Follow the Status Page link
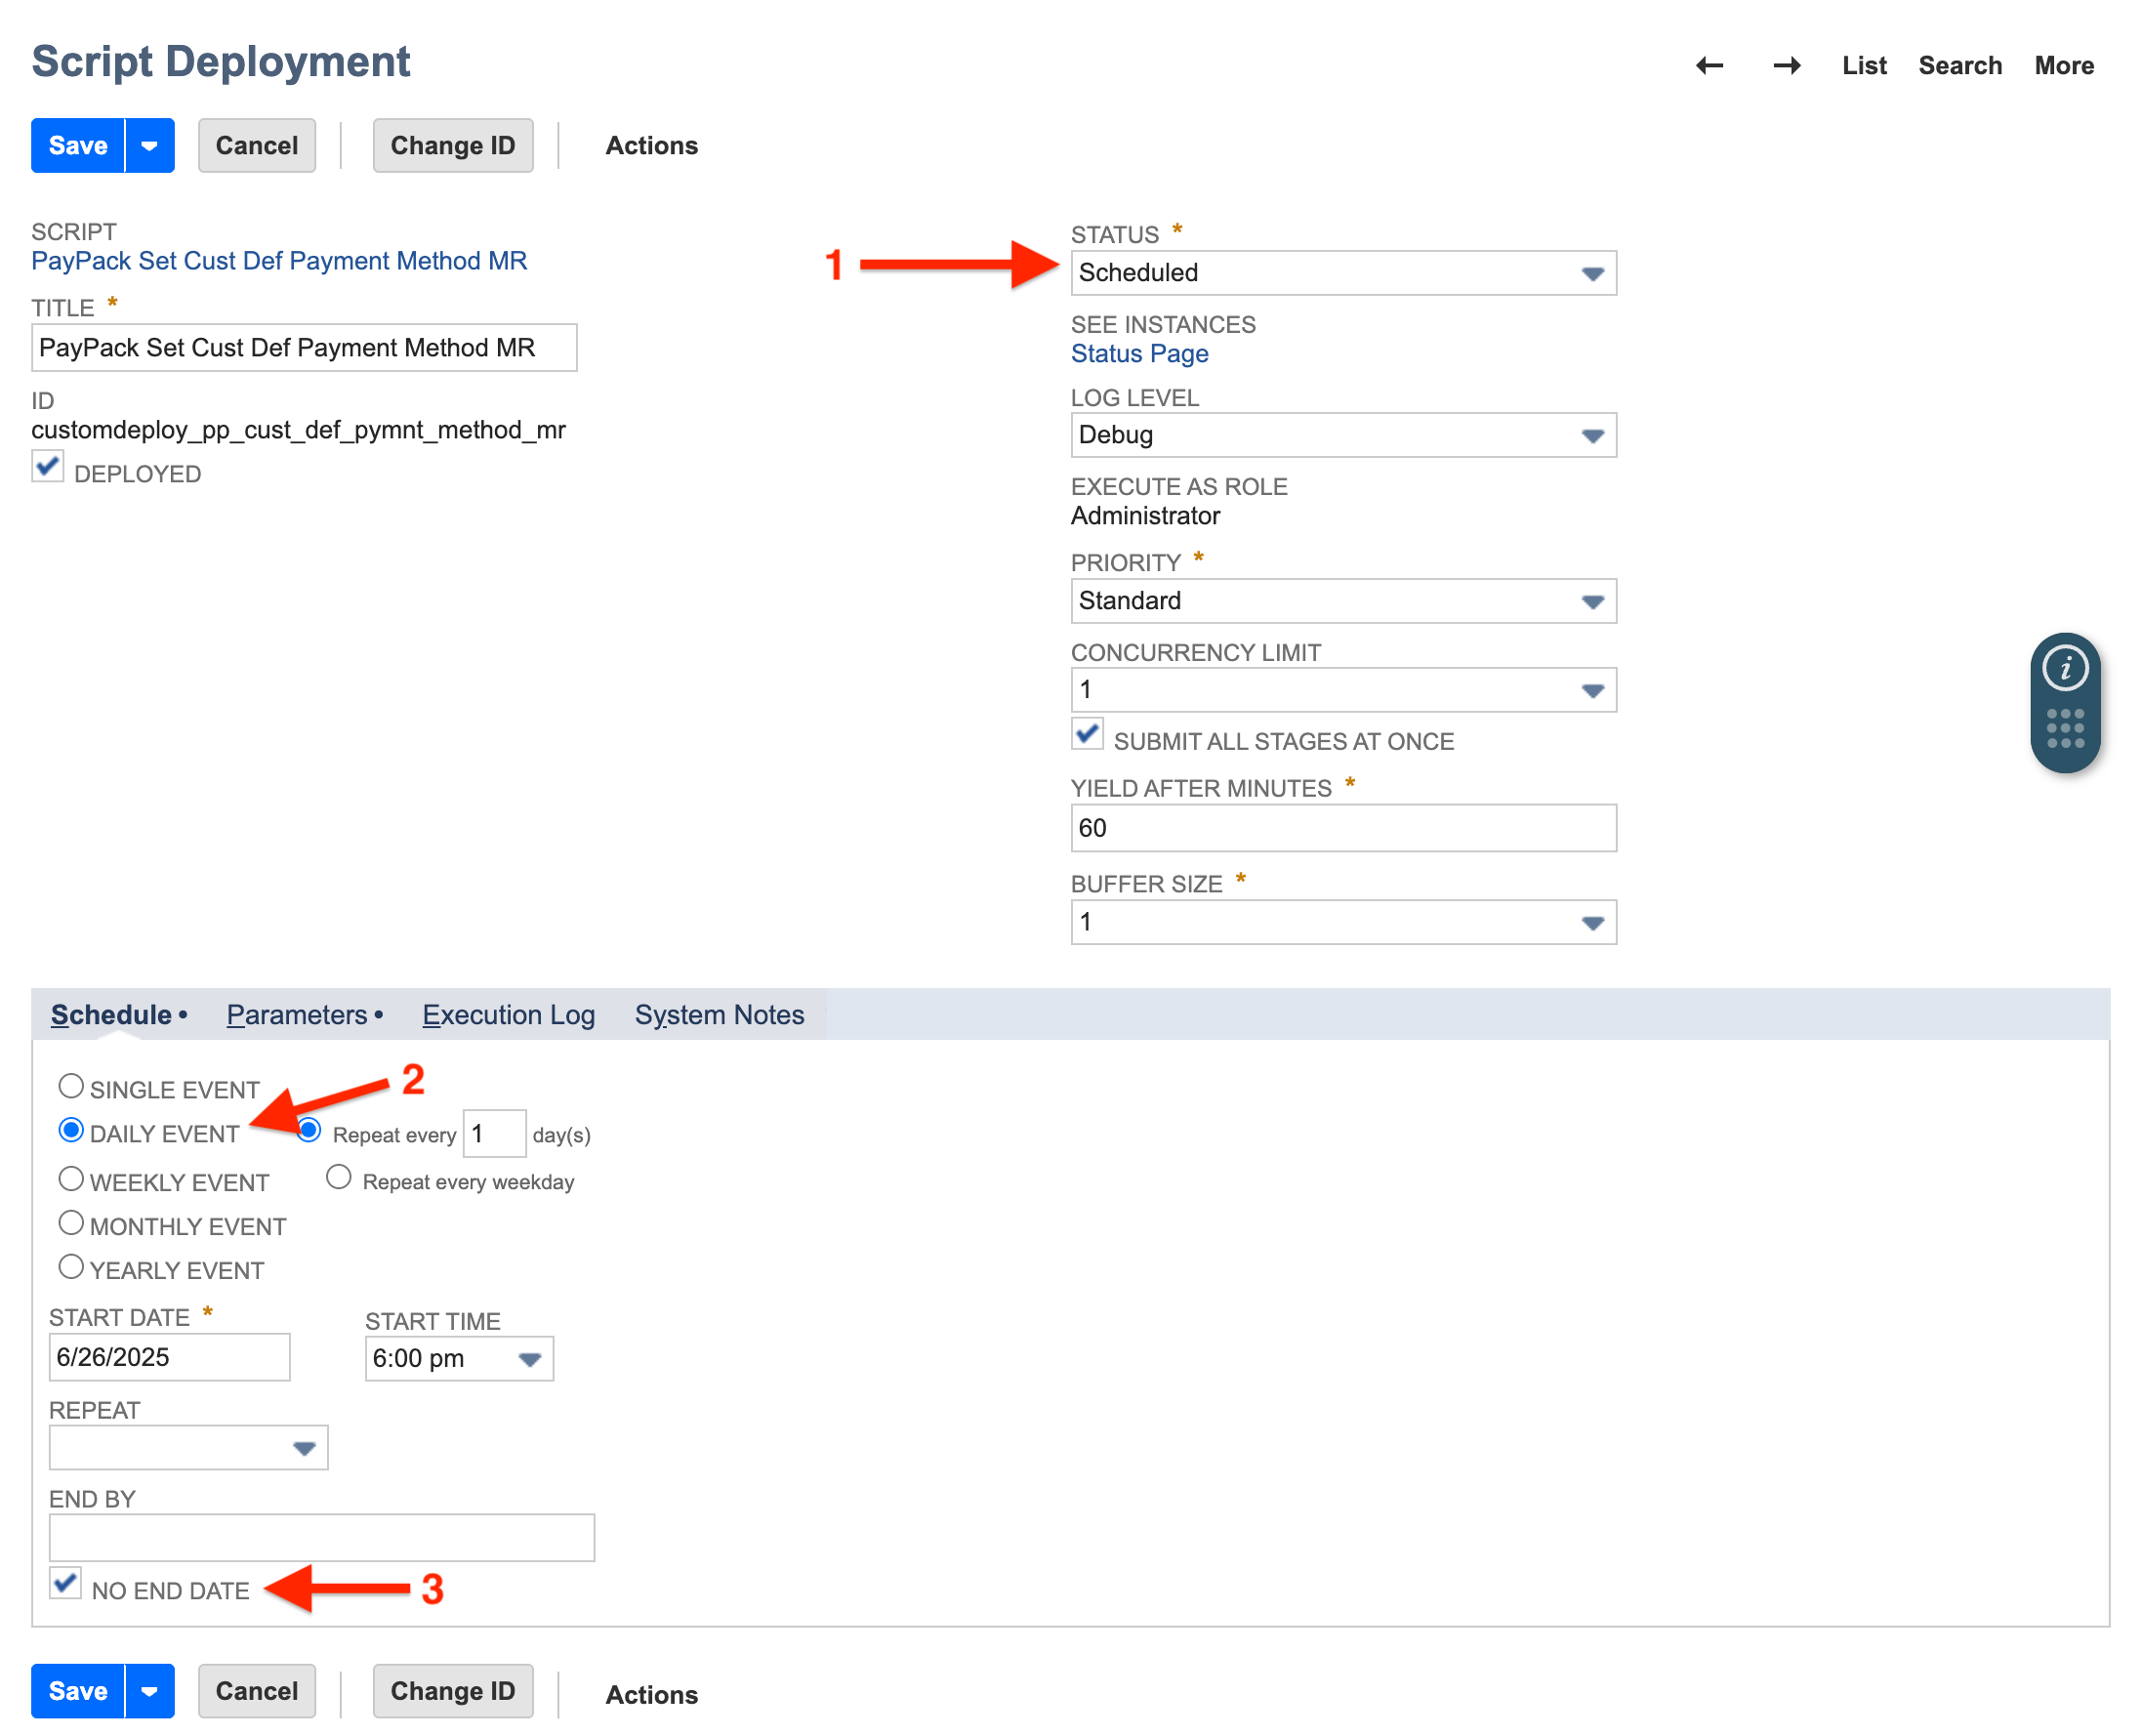This screenshot has width=2142, height=1736. [x=1139, y=353]
